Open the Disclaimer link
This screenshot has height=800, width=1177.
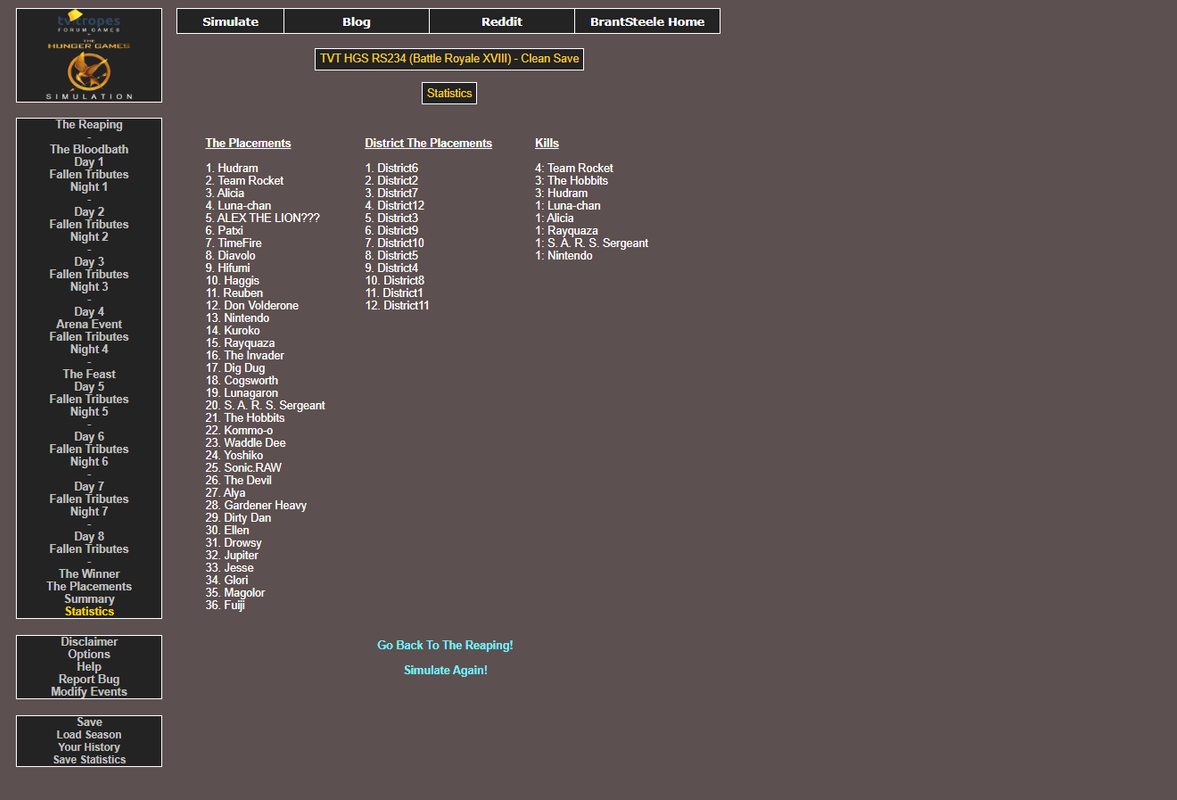click(x=89, y=642)
